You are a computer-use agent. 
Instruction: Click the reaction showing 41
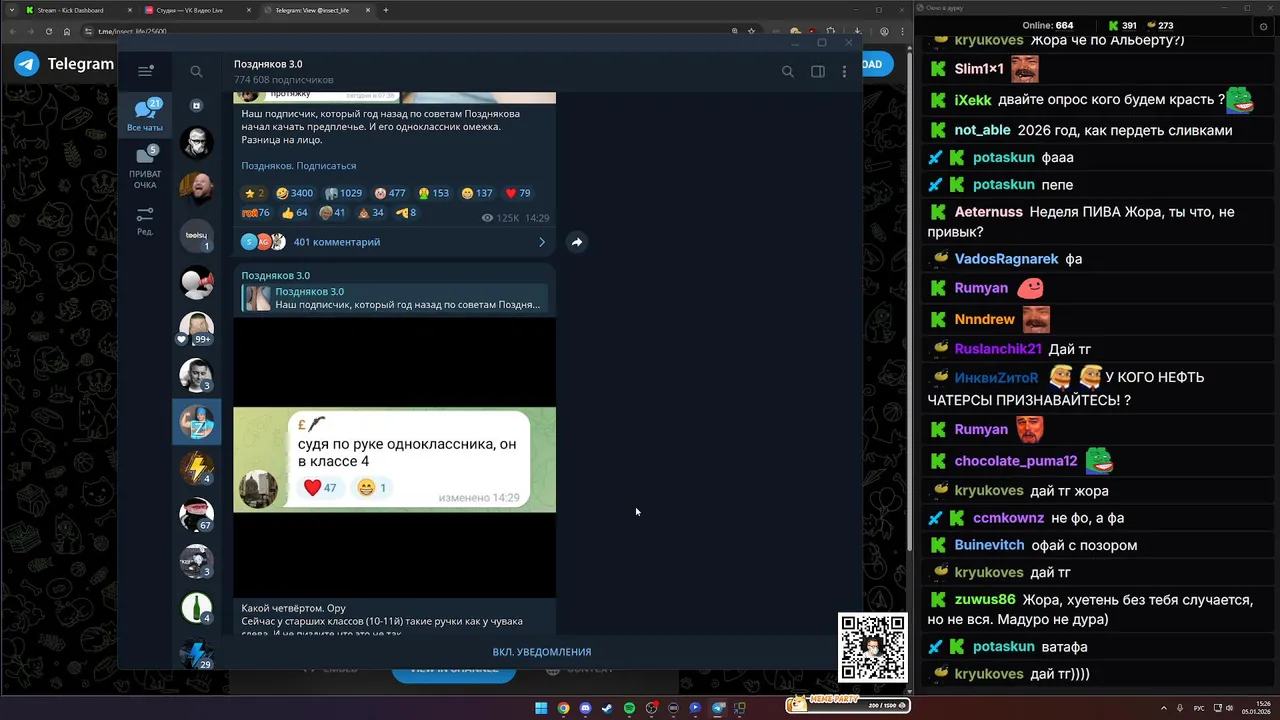point(332,213)
